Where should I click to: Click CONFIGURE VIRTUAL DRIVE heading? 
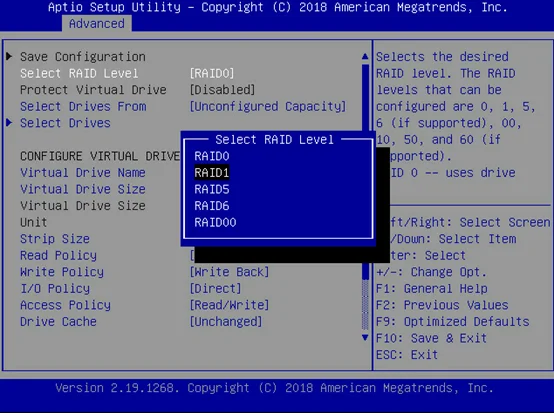tap(100, 156)
